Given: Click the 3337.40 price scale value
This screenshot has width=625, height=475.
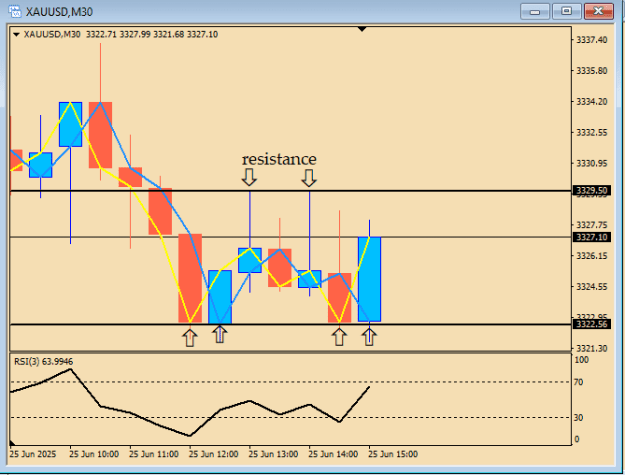Looking at the screenshot, I should (592, 40).
